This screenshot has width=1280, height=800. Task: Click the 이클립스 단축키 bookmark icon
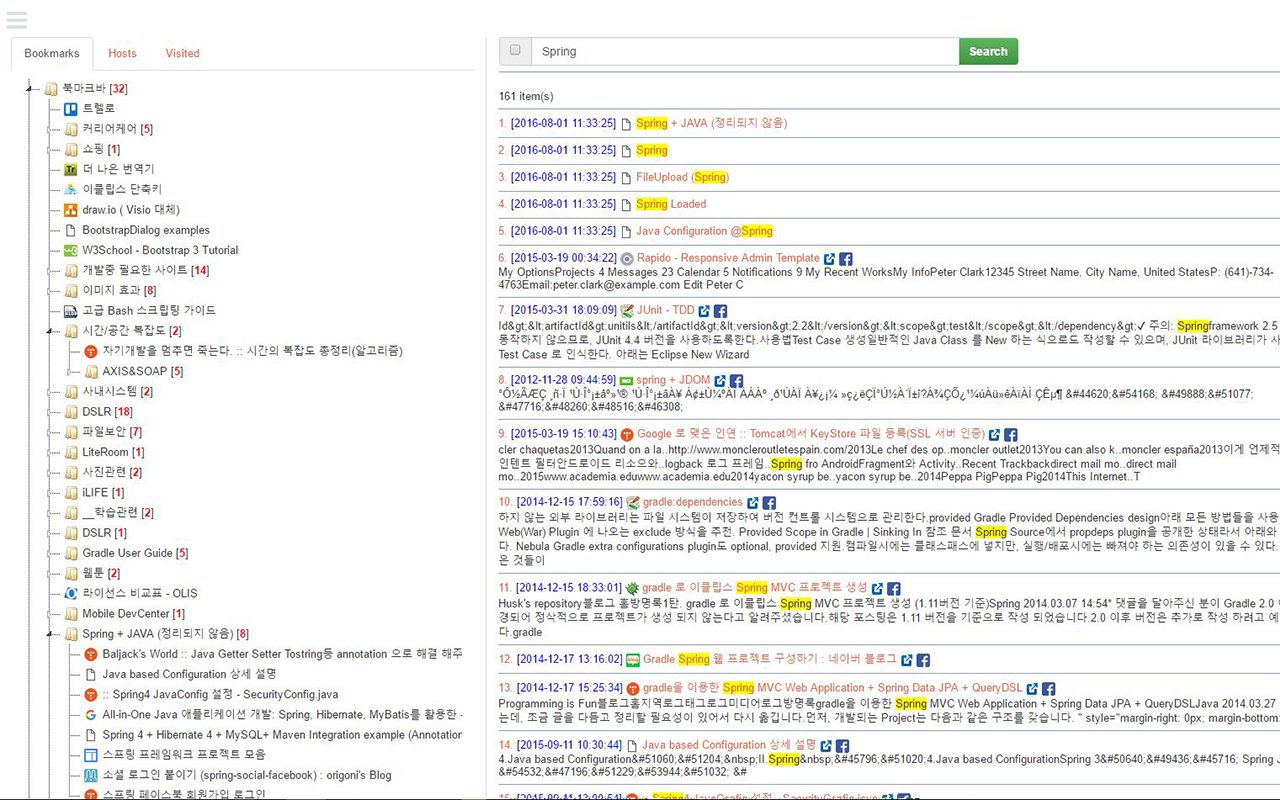click(x=71, y=190)
